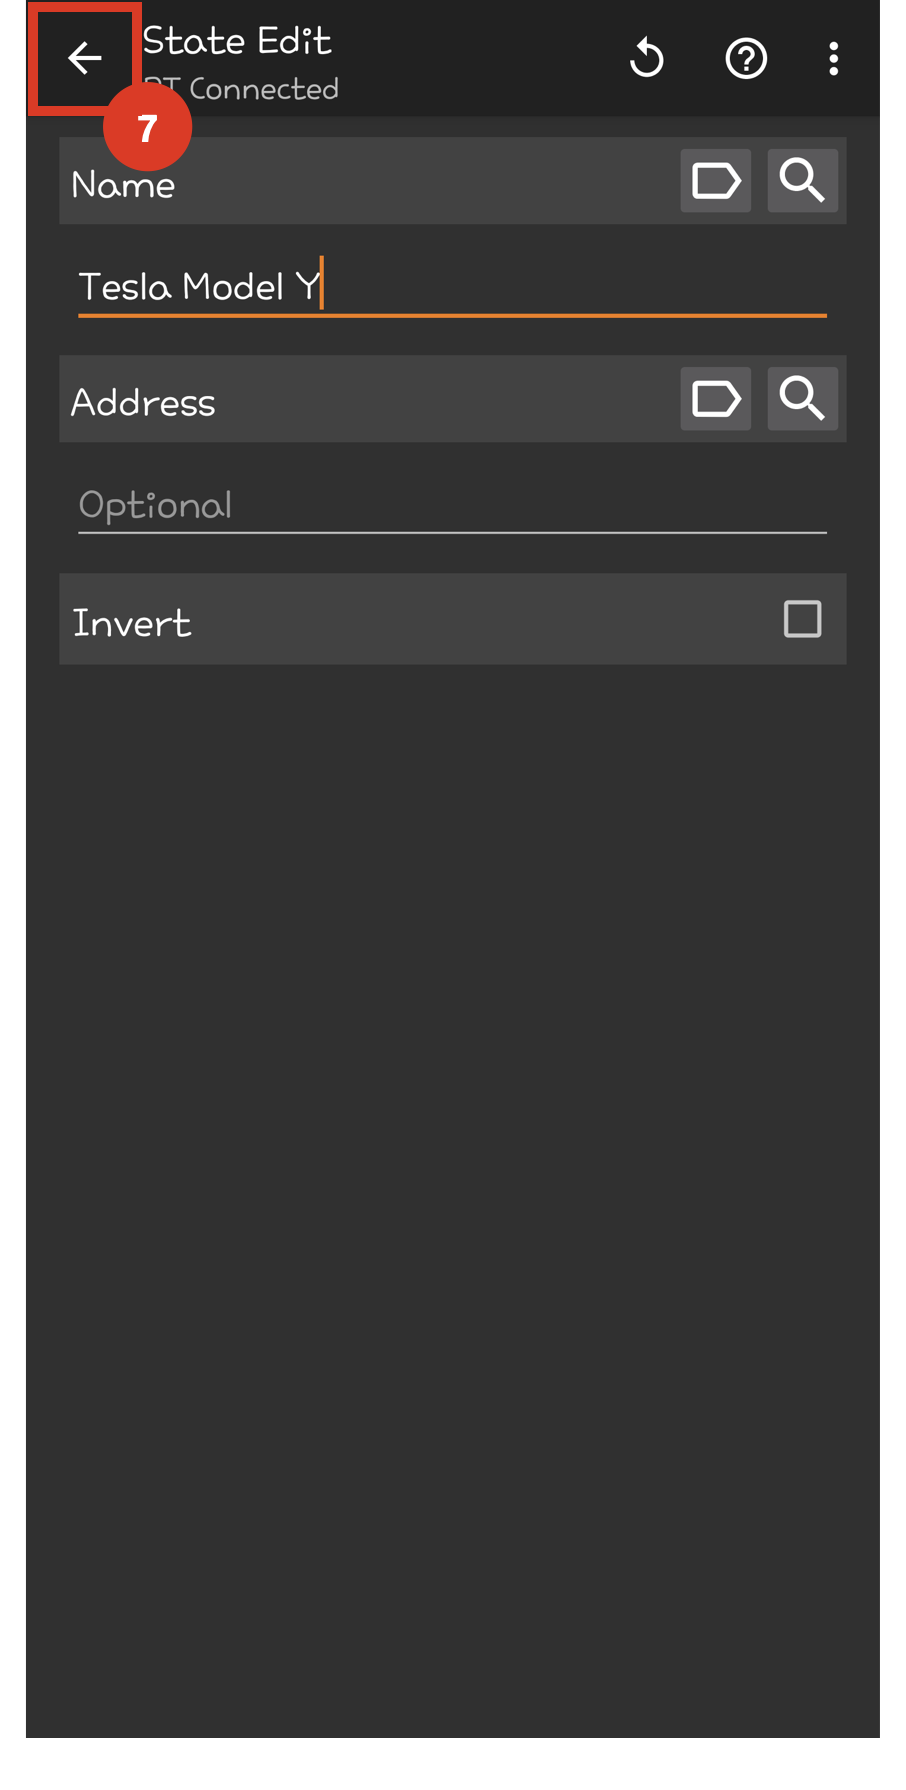Viewport: 906px width, 1790px height.
Task: Click the red badge numbered 7
Action: pyautogui.click(x=148, y=127)
